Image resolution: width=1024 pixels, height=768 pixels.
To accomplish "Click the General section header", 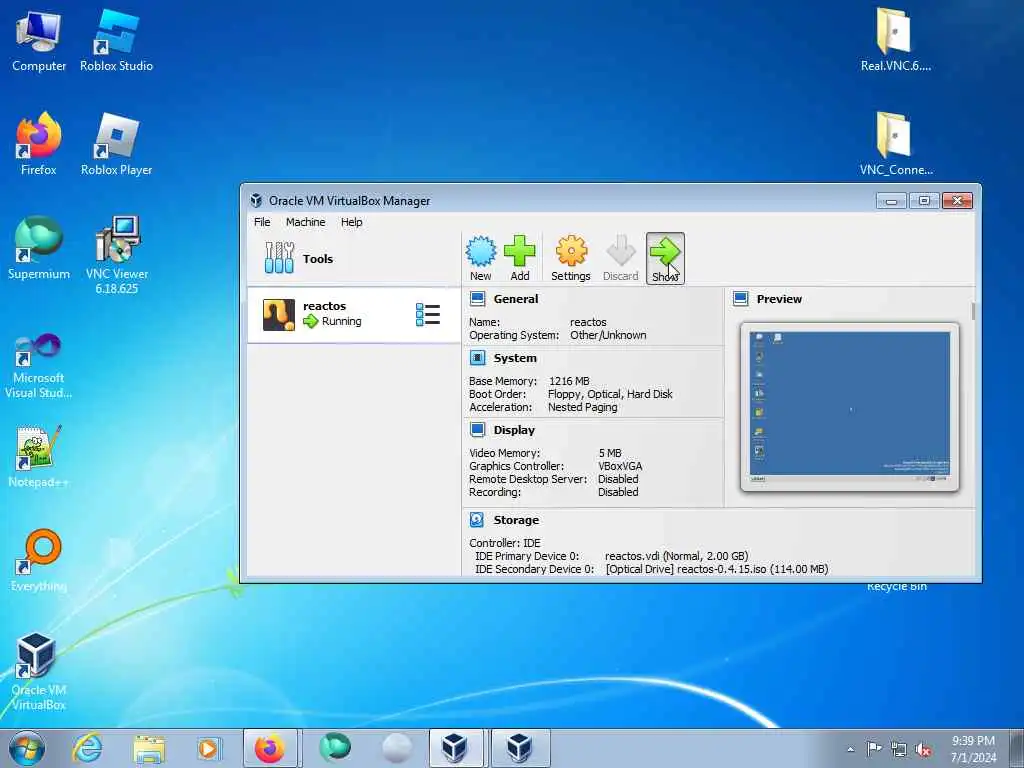I will point(516,299).
